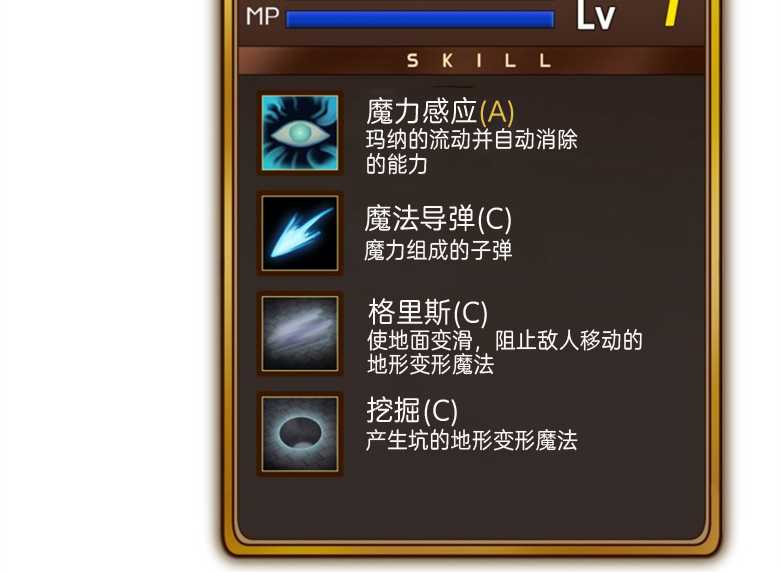
Task: Click the 挖掘(C) skill title
Action: coord(412,411)
